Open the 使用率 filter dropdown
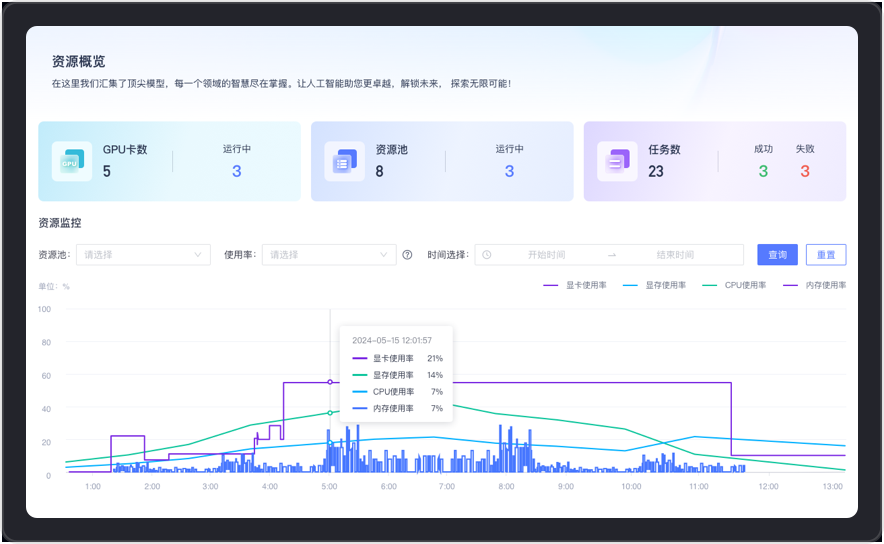Viewport: 884px width, 544px height. 329,255
